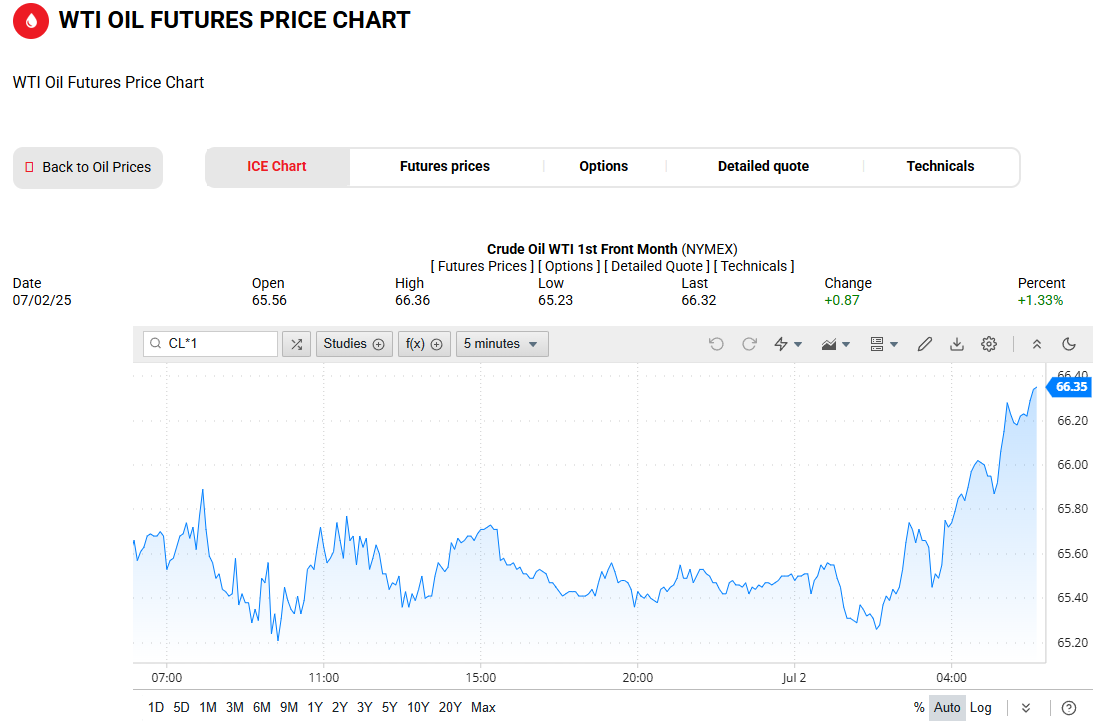Follow the [ Options ] link
1102x724 pixels.
[569, 266]
